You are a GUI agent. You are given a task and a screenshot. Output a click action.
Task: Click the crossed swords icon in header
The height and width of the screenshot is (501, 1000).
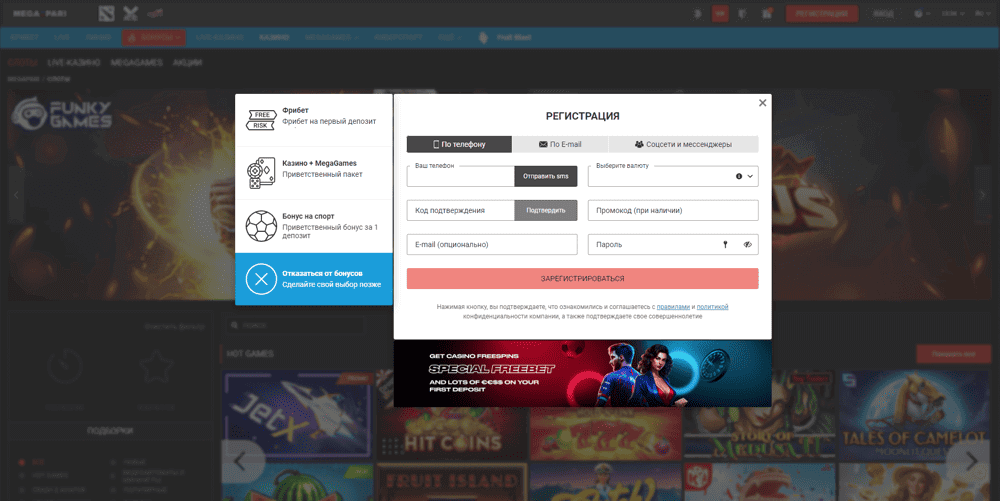(130, 13)
